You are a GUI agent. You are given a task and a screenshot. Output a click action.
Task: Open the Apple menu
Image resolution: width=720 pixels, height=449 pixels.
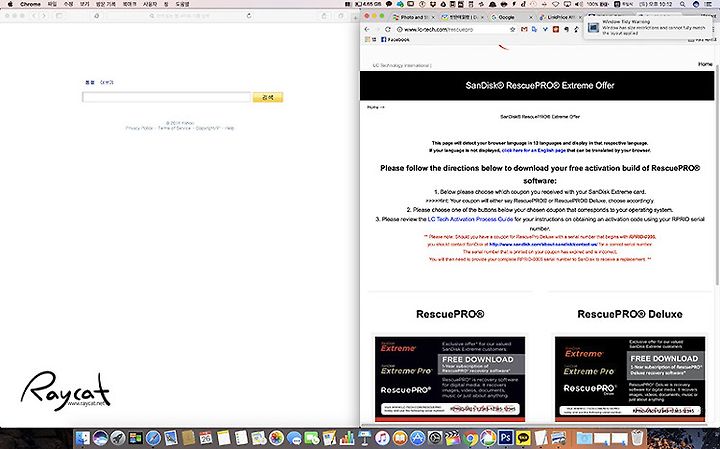coord(10,4)
